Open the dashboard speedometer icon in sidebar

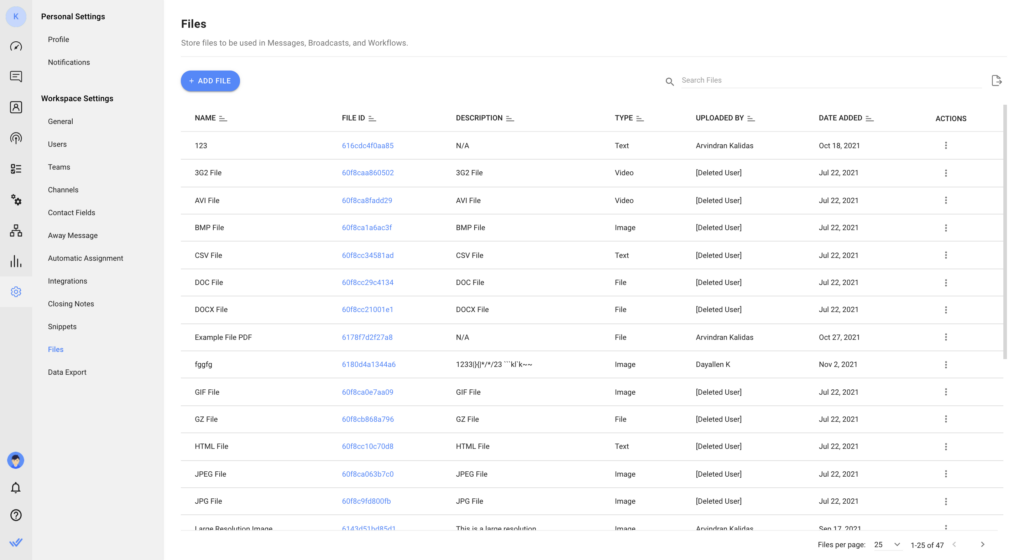point(16,46)
